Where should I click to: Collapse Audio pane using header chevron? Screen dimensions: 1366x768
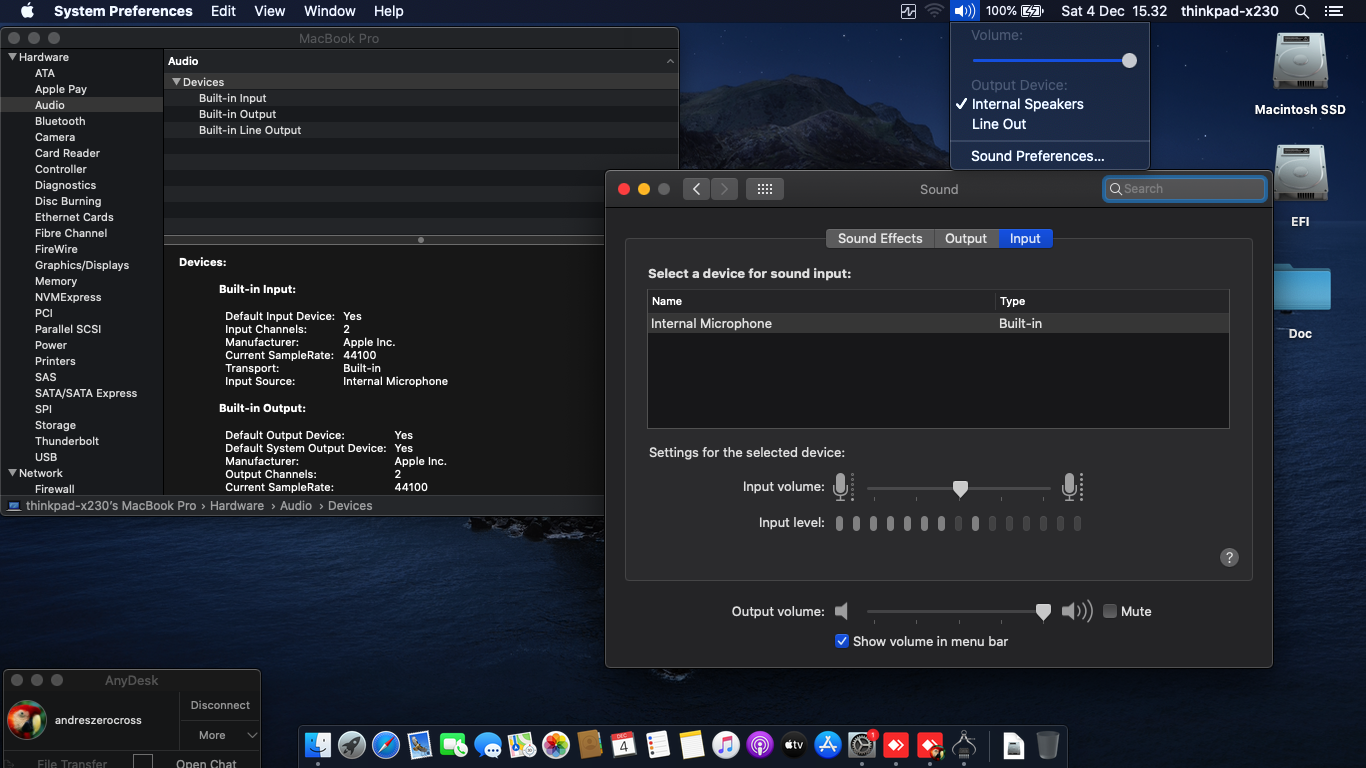(x=670, y=61)
